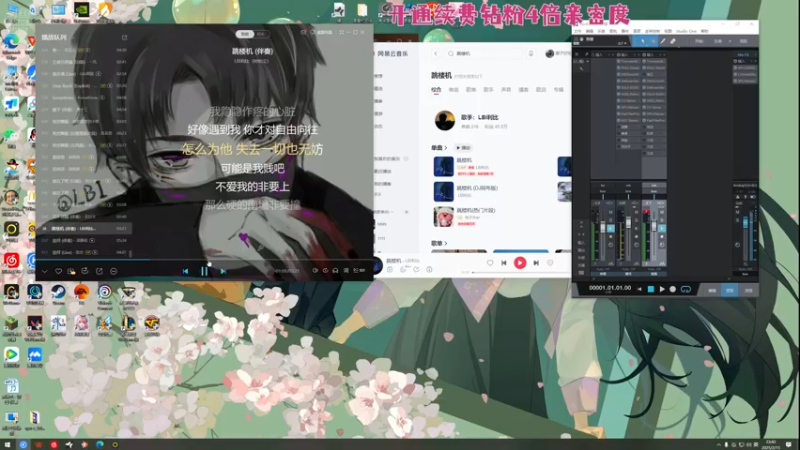Image resolution: width=800 pixels, height=450 pixels.
Task: Enter fullscreen in the lyrics player header
Action: (x=342, y=32)
